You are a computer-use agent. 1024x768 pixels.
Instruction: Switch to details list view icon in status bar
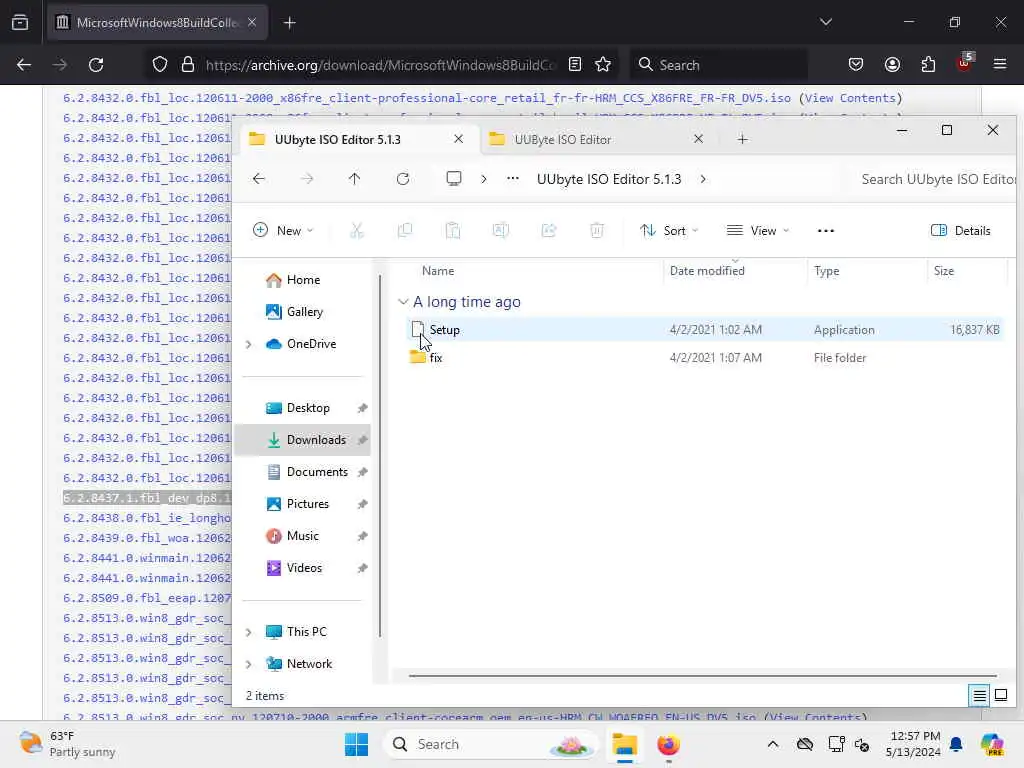click(980, 696)
